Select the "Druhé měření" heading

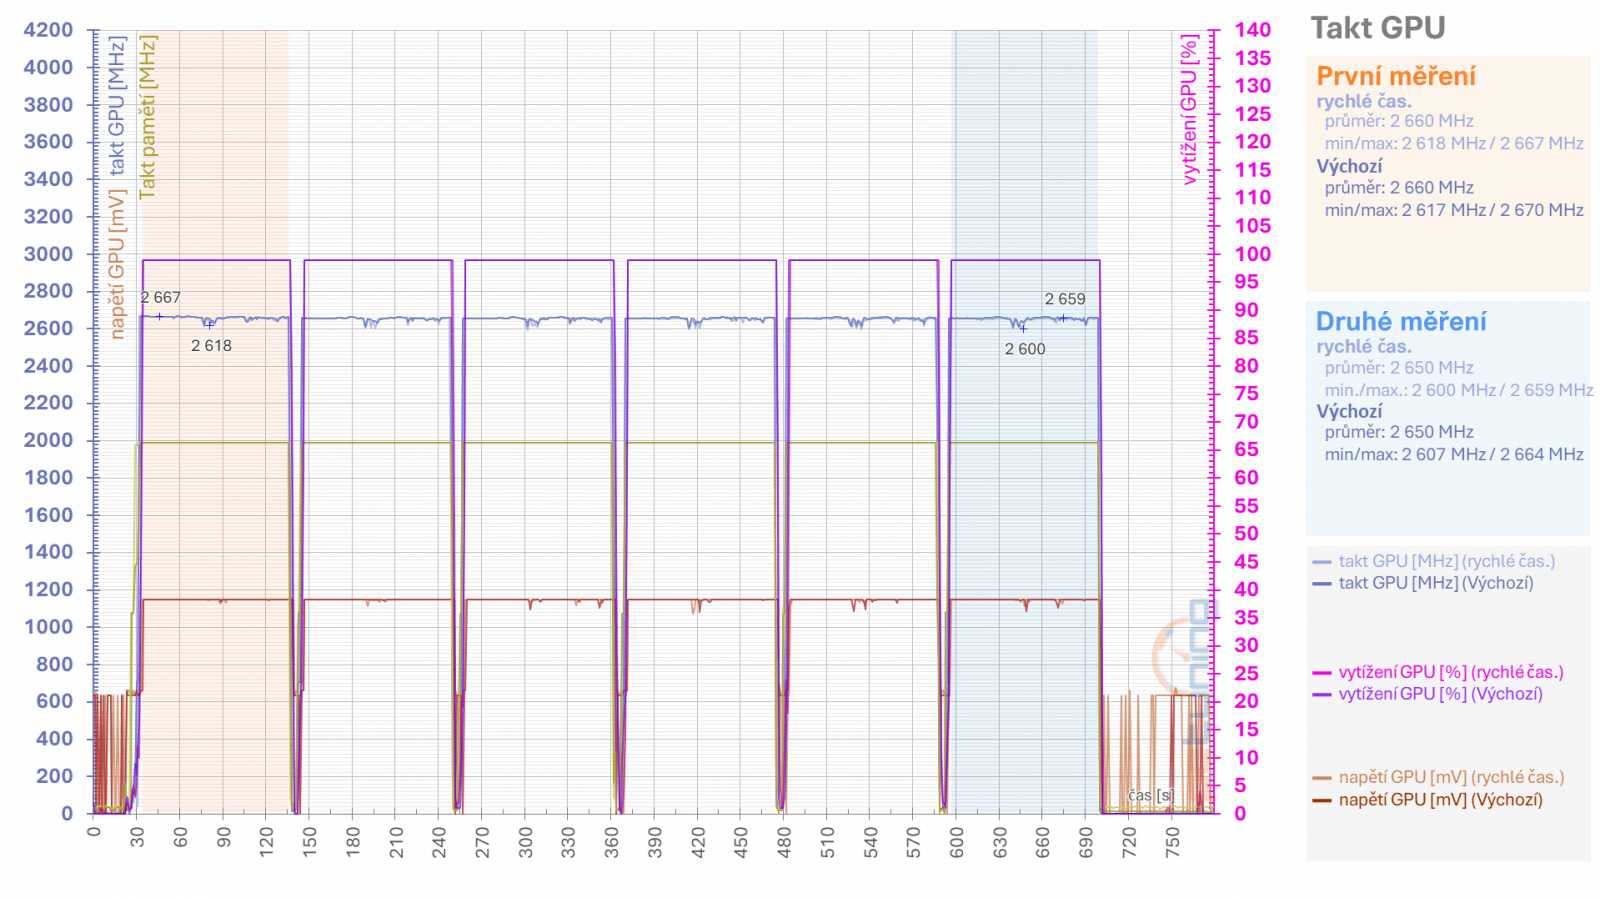1400,321
